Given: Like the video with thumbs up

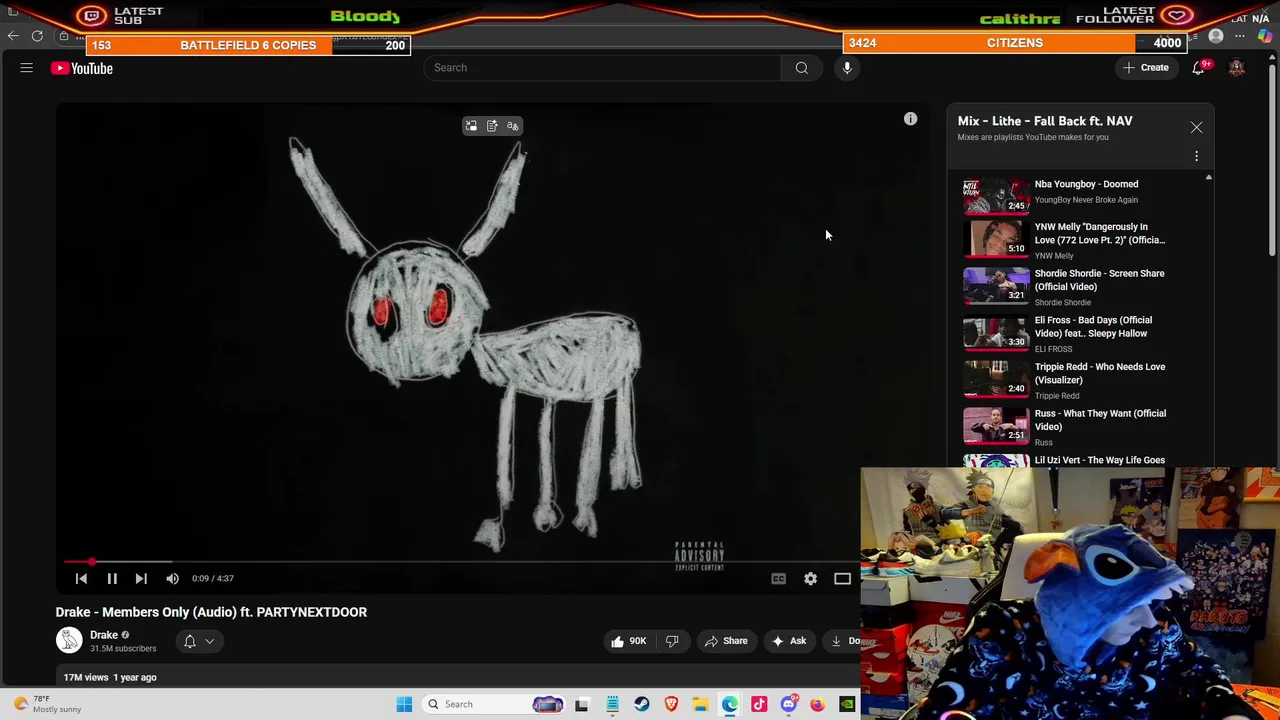Looking at the screenshot, I should coord(628,641).
